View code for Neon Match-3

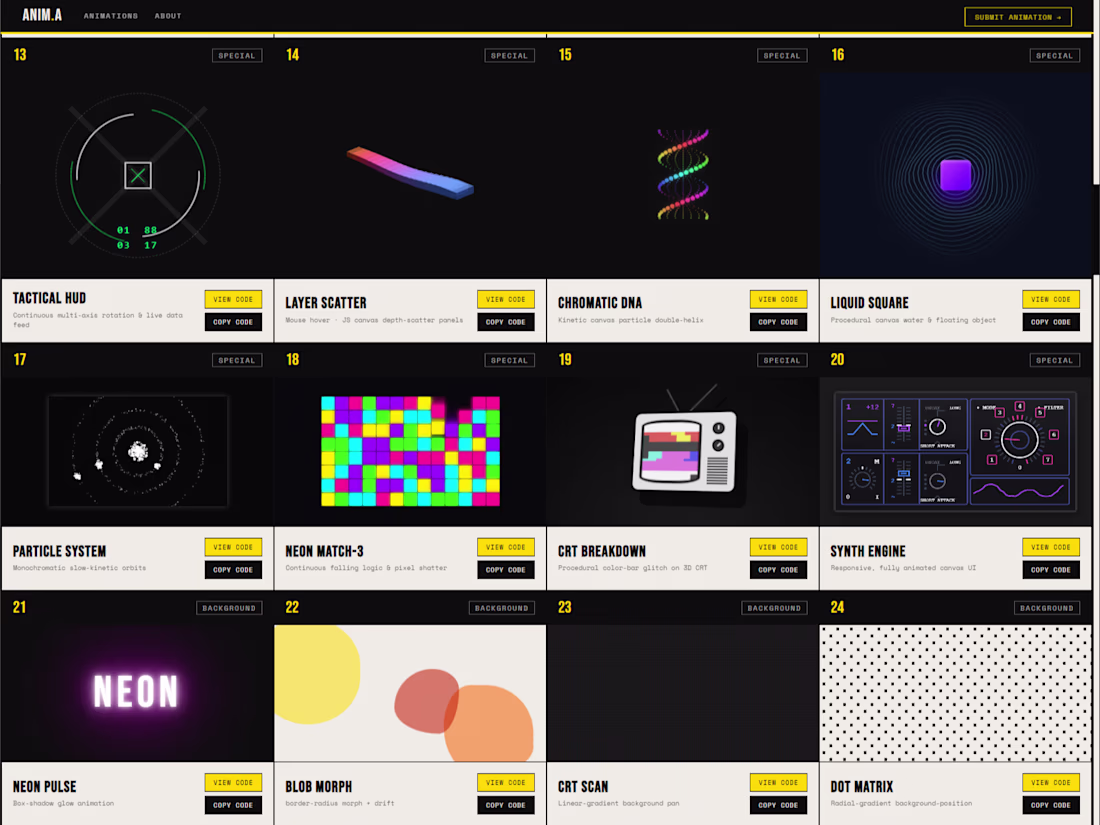506,546
